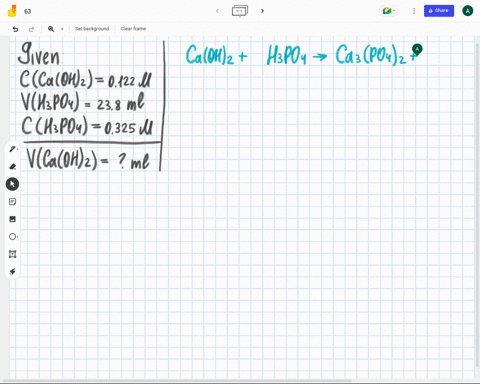480x384 pixels.
Task: Go to the previous frame arrow
Action: pos(217,11)
